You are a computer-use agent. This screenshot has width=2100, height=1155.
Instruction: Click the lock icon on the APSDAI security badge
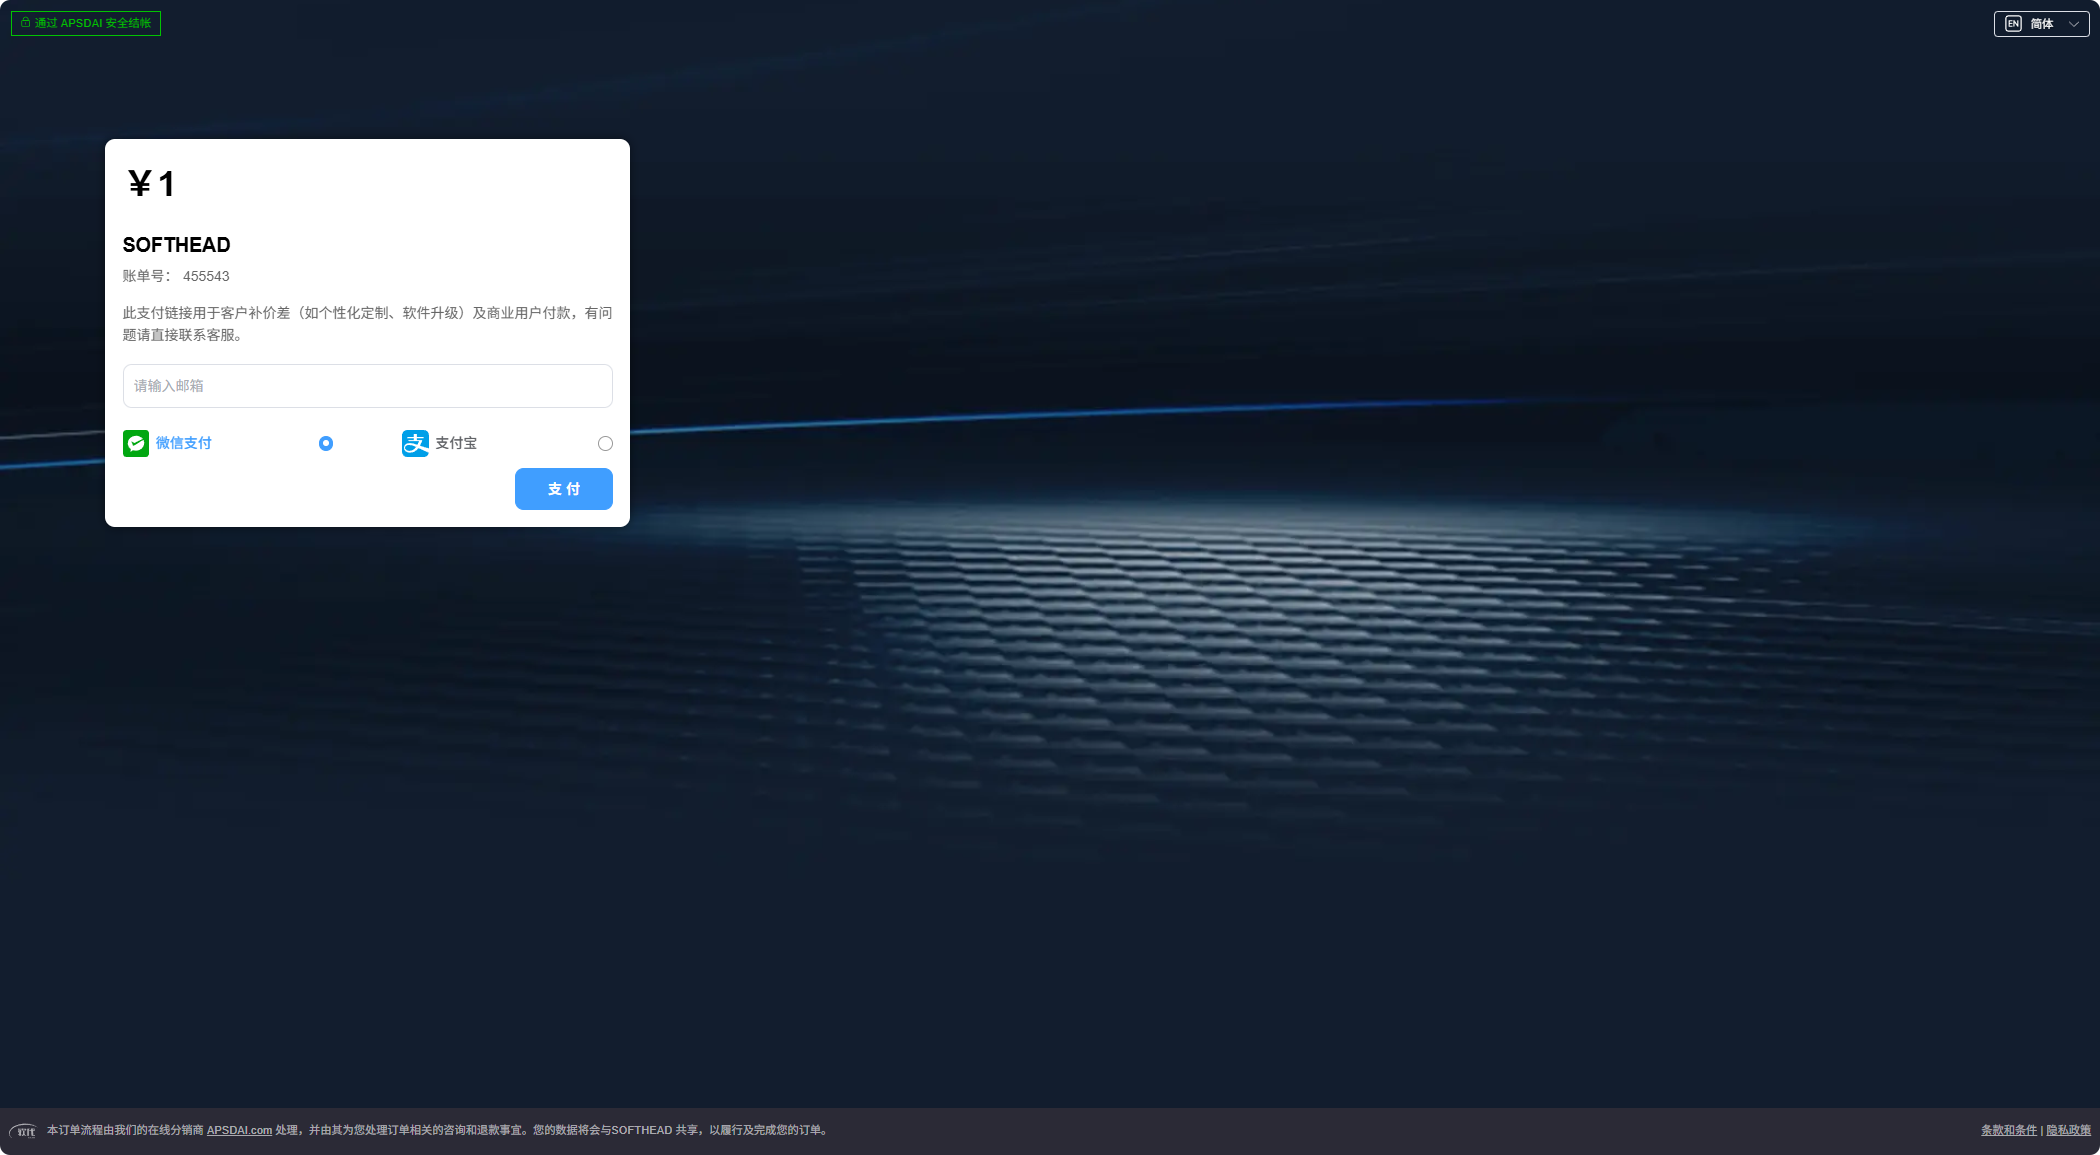tap(27, 22)
